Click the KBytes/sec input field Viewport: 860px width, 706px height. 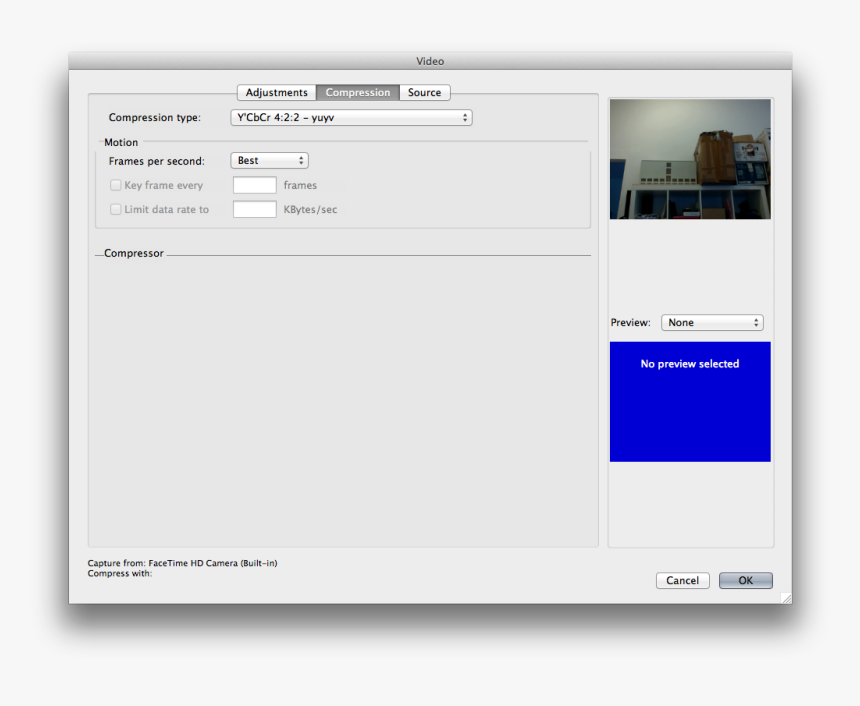(254, 209)
